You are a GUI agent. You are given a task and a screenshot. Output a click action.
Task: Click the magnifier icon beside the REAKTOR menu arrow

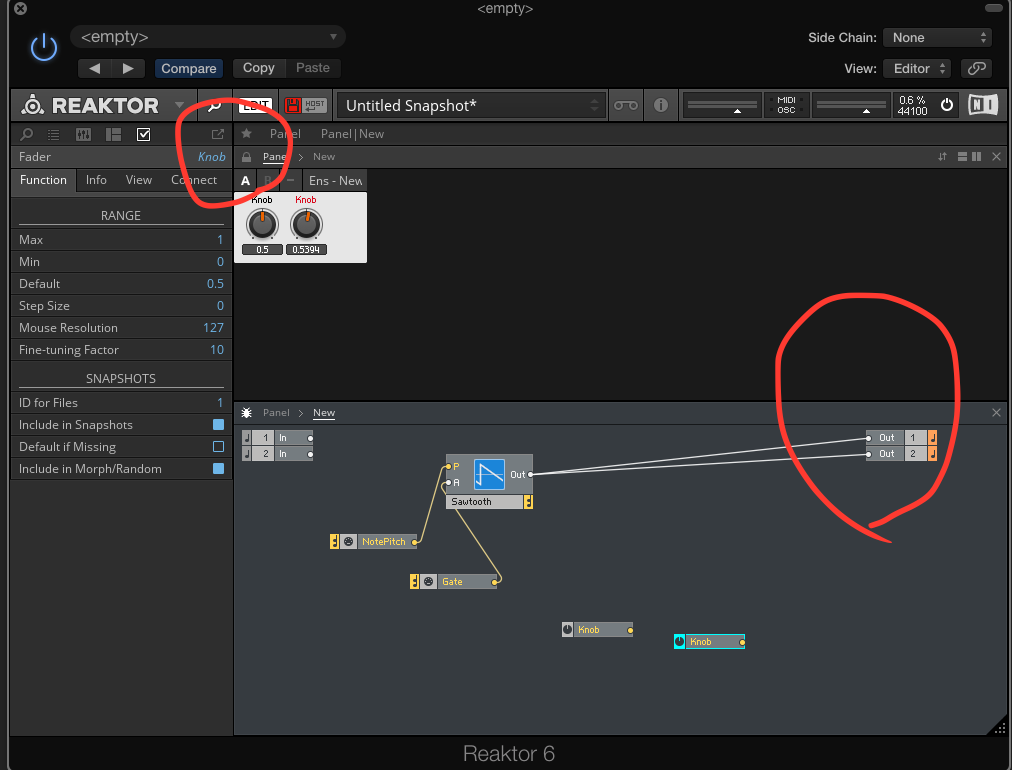click(214, 106)
